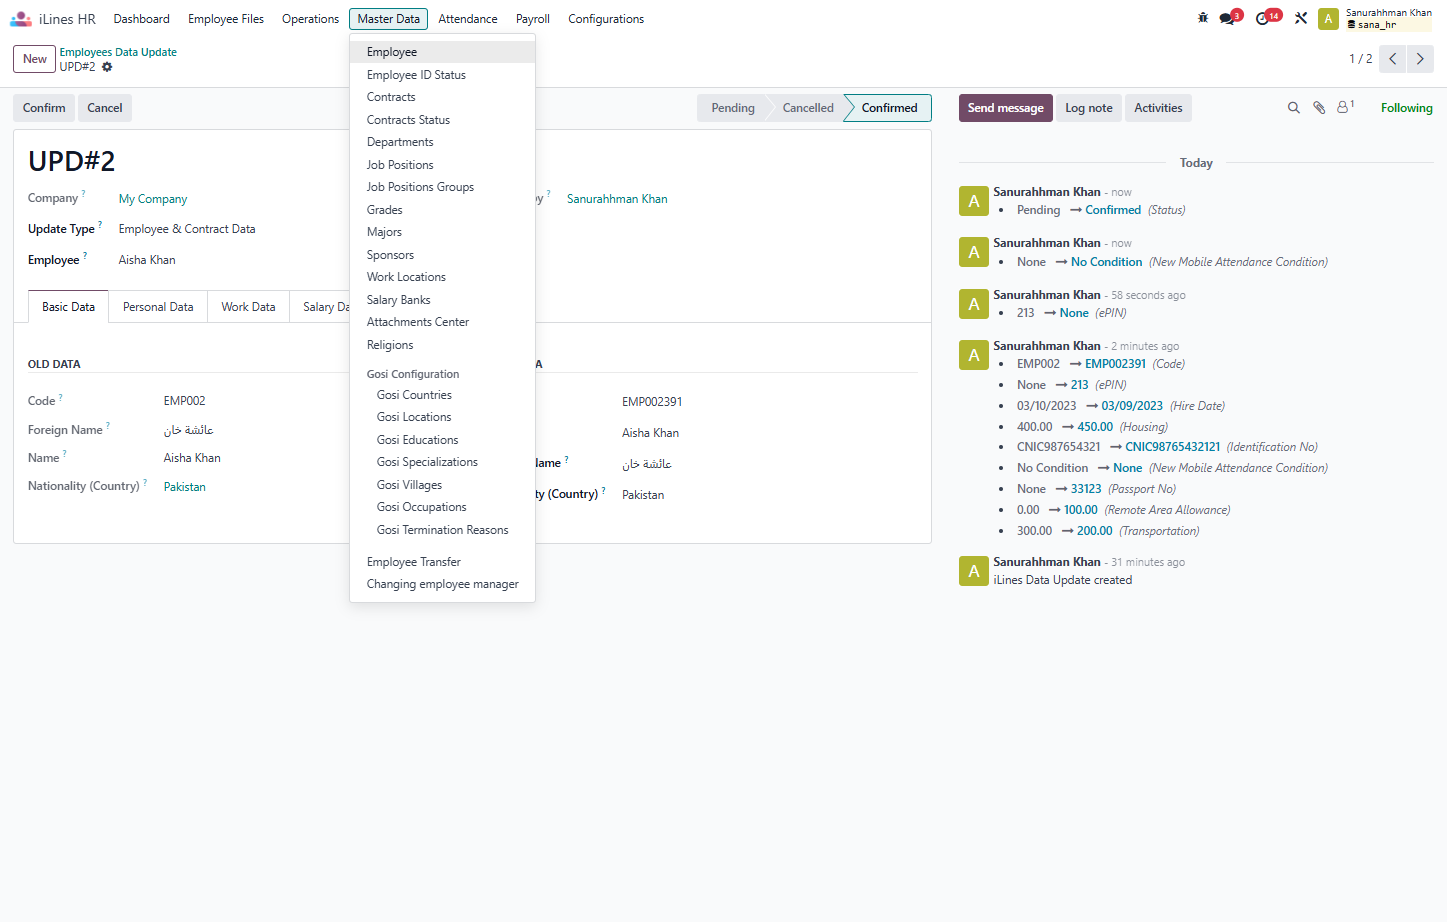This screenshot has width=1447, height=922.
Task: Select Gosi Countries menu entry
Action: point(442,395)
